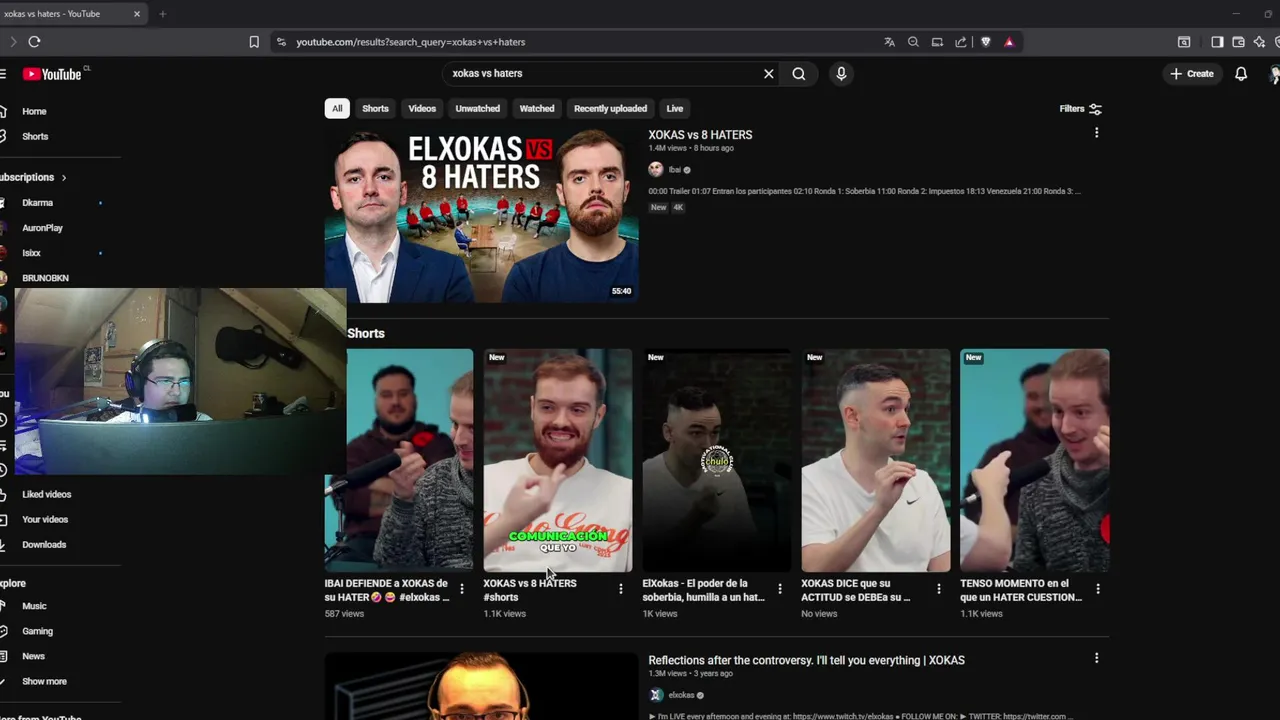The height and width of the screenshot is (720, 1280).
Task: Expand the Subscriptions section chevron
Action: [63, 177]
